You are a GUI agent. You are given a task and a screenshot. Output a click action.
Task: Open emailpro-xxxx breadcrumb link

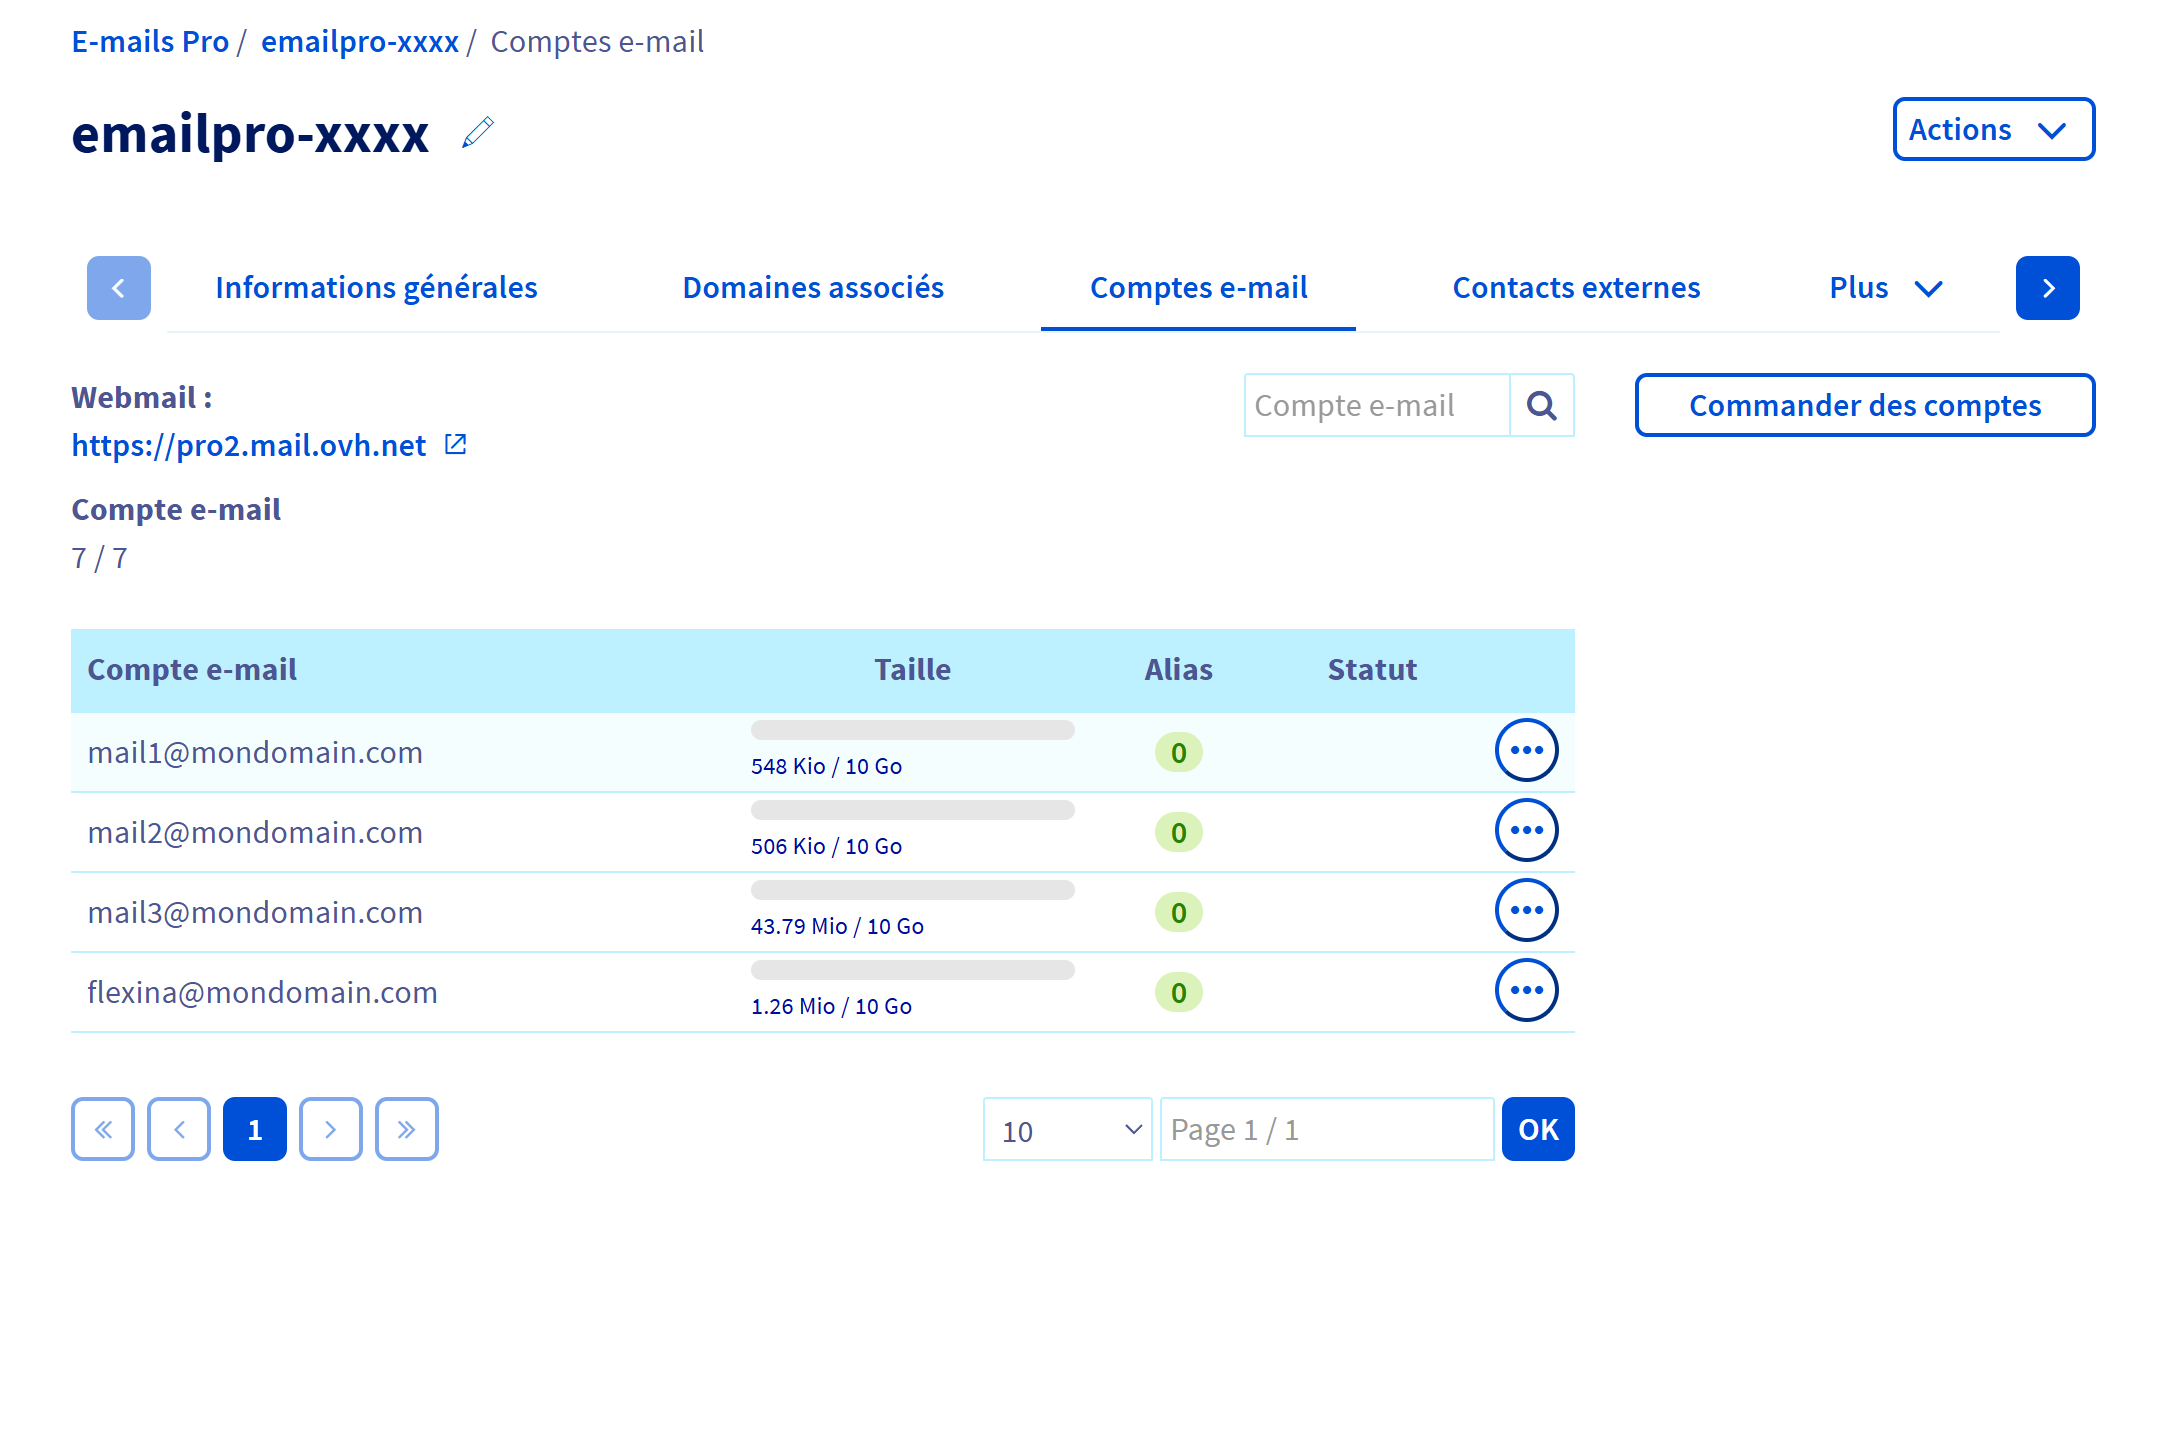tap(360, 41)
